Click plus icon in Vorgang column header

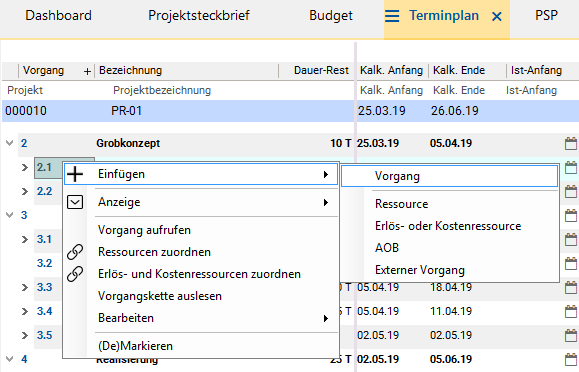87,71
